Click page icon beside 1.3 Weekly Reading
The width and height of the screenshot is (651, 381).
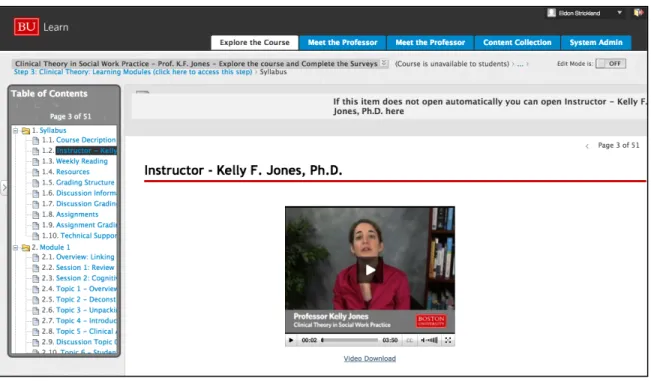point(36,162)
